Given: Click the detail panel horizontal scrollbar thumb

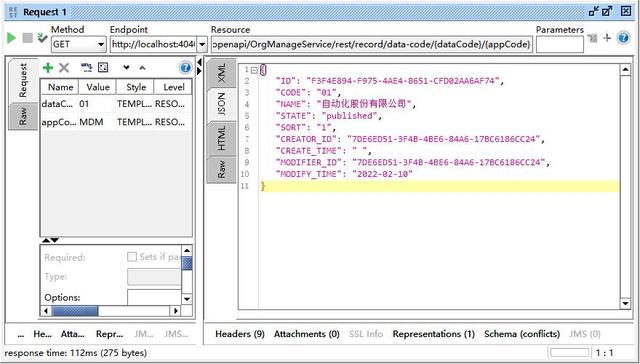Looking at the screenshot, I should pos(75,311).
